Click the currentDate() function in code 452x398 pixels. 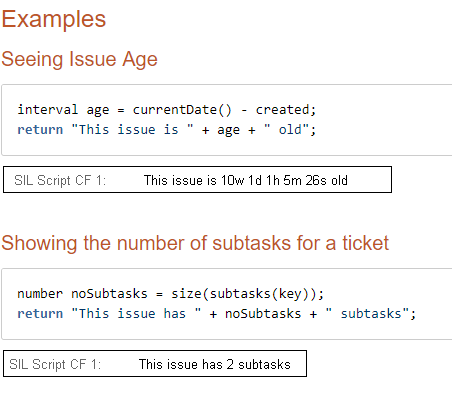[x=182, y=110]
